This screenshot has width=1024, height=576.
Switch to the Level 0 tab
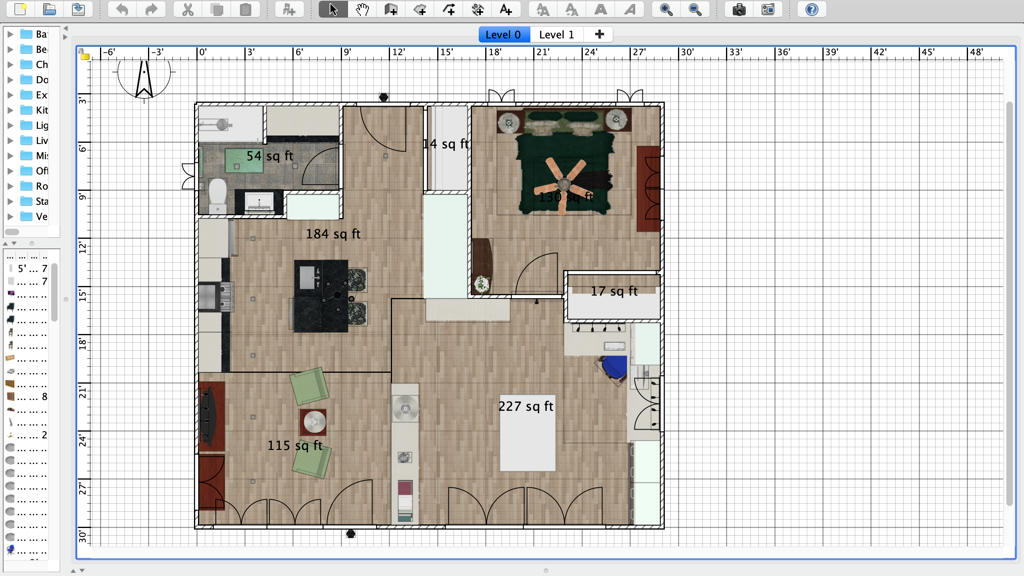tap(504, 35)
